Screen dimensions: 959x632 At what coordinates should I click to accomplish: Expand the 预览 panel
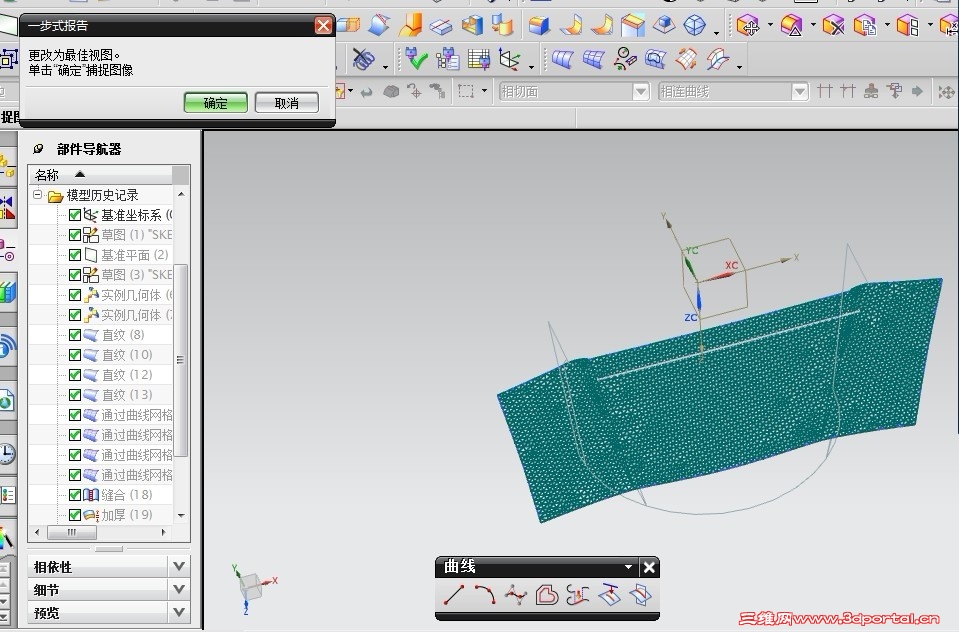tap(179, 612)
